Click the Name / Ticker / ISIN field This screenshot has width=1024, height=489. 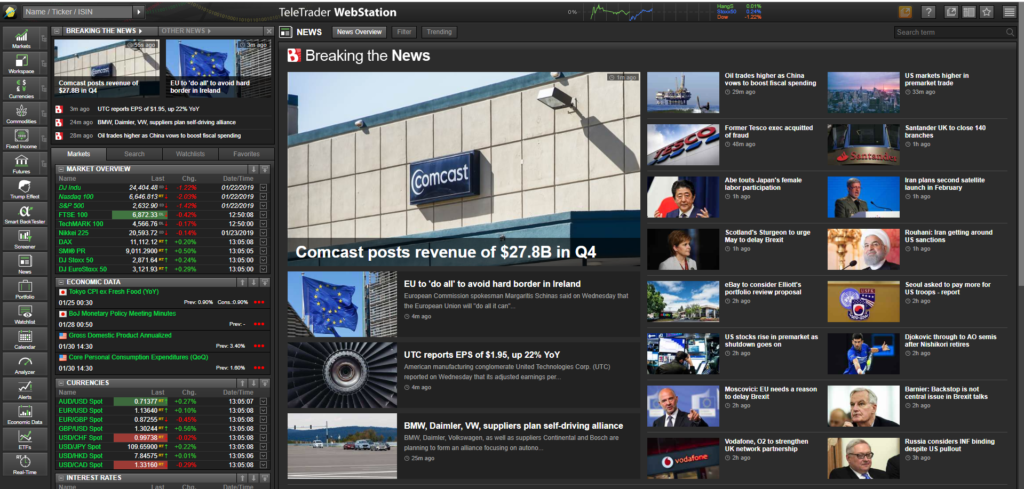(78, 12)
